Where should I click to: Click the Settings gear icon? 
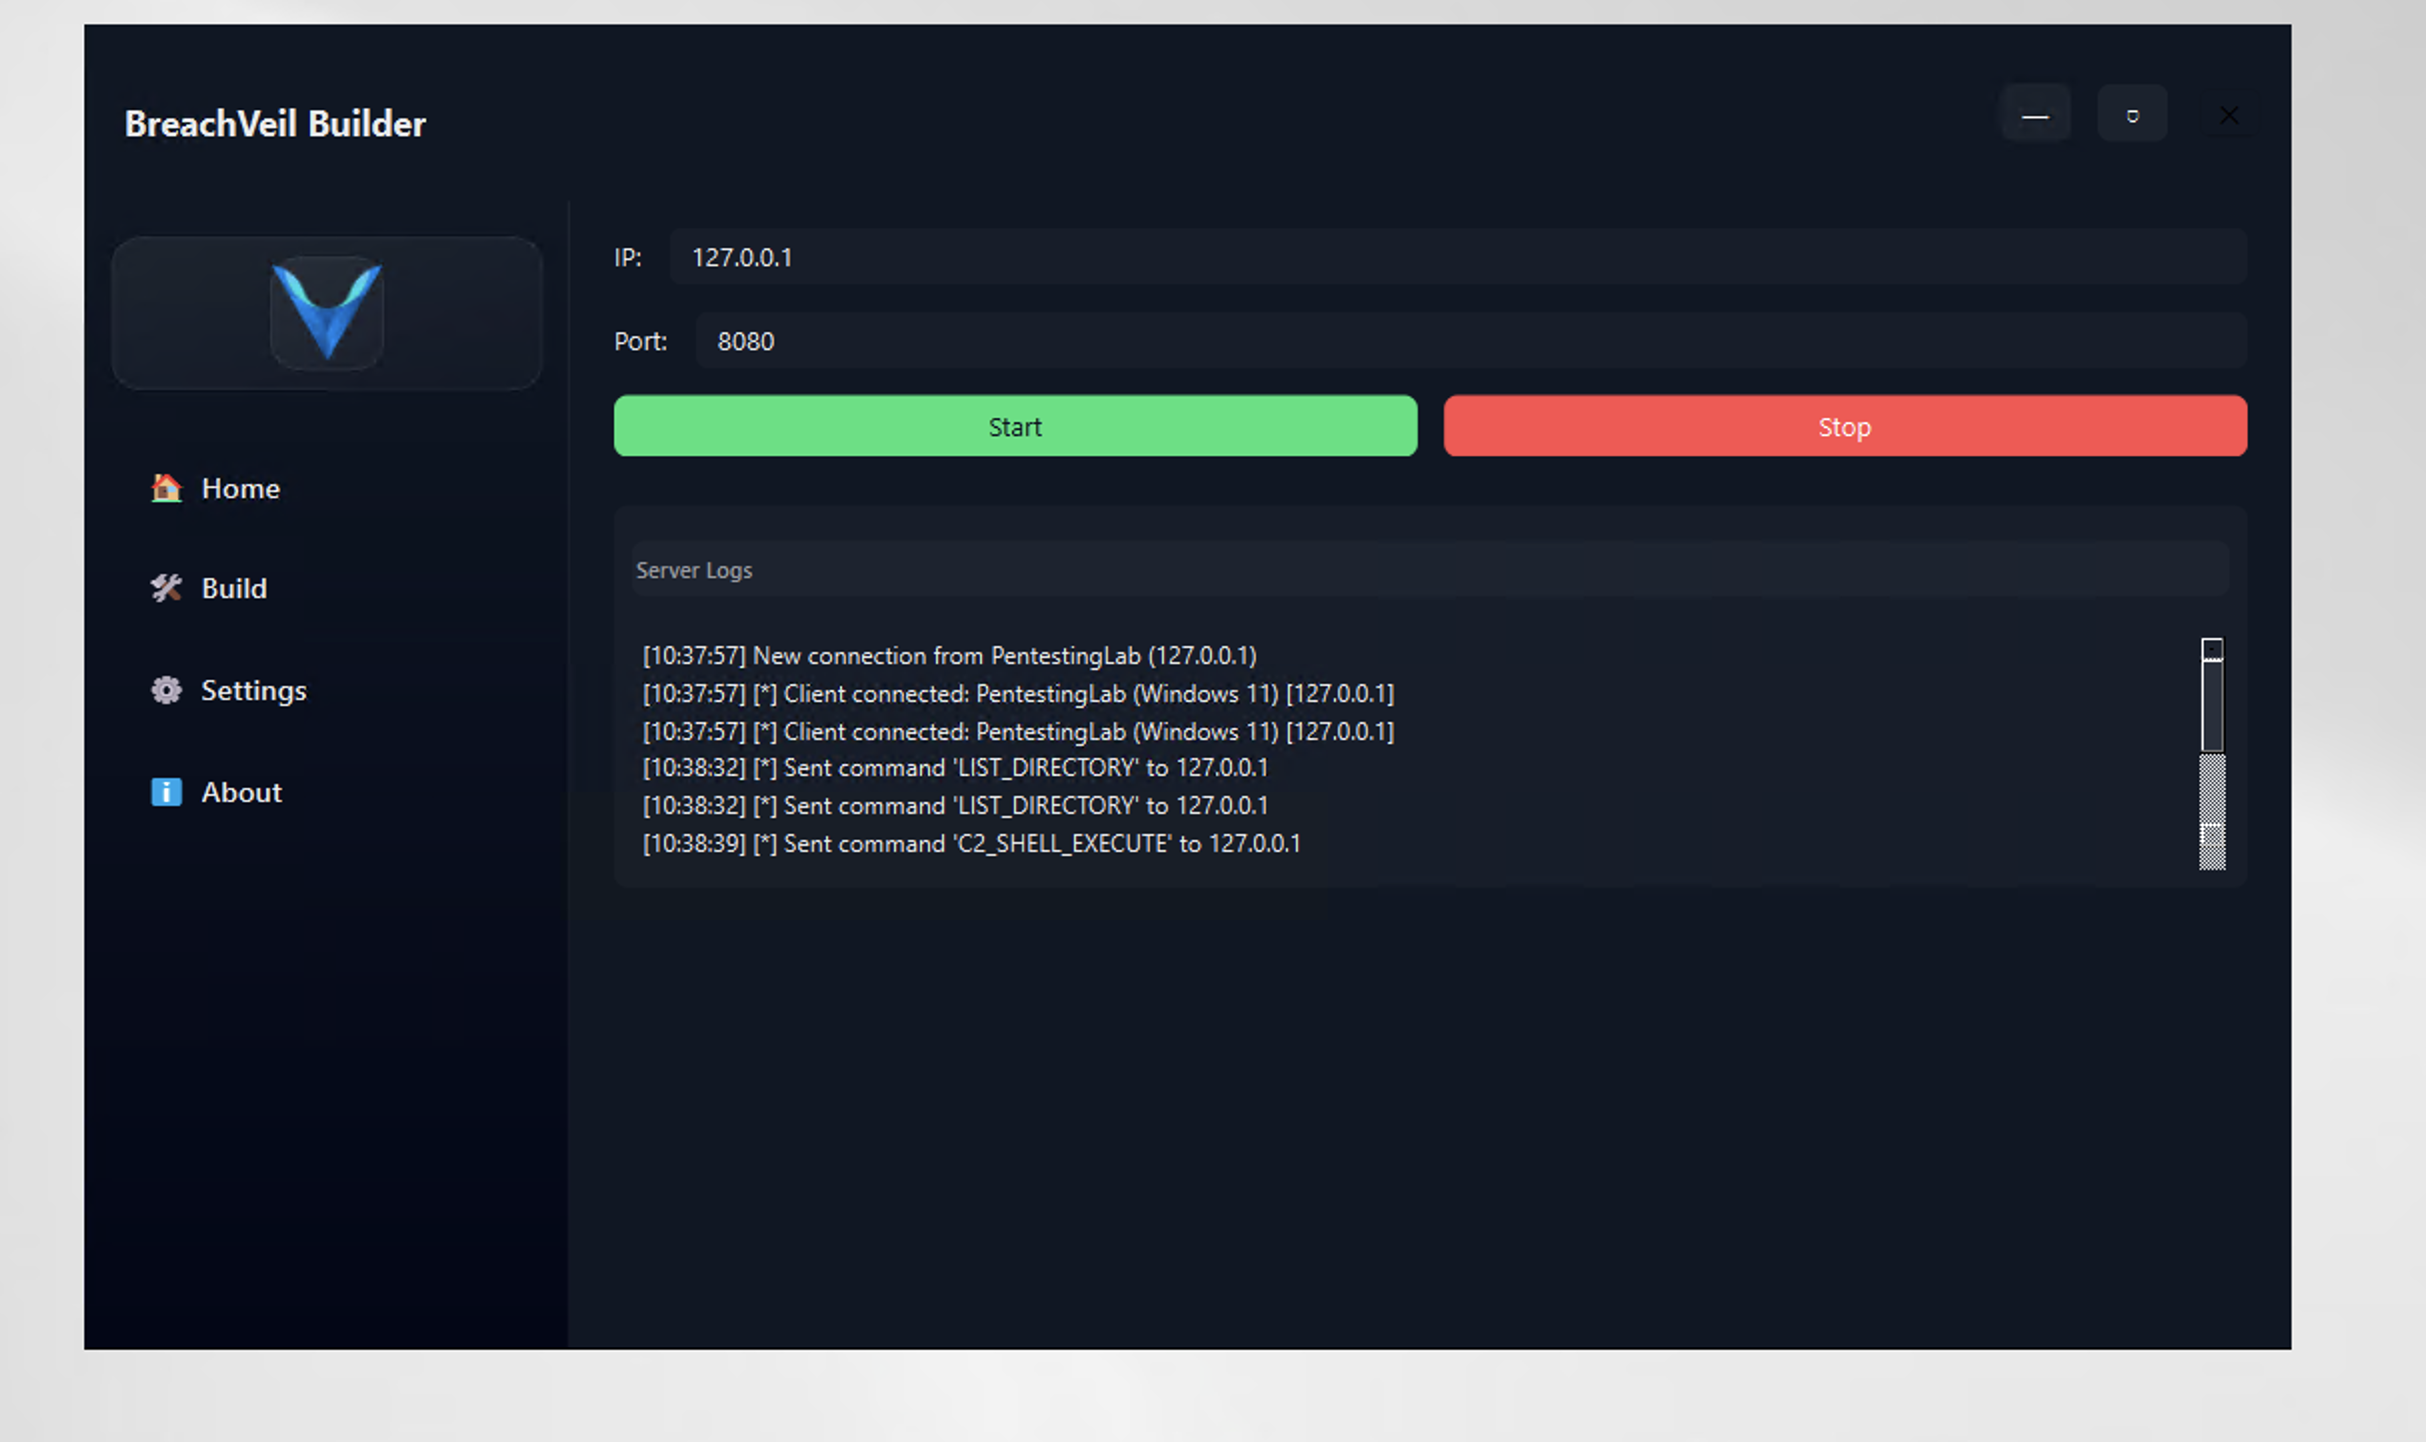click(166, 690)
